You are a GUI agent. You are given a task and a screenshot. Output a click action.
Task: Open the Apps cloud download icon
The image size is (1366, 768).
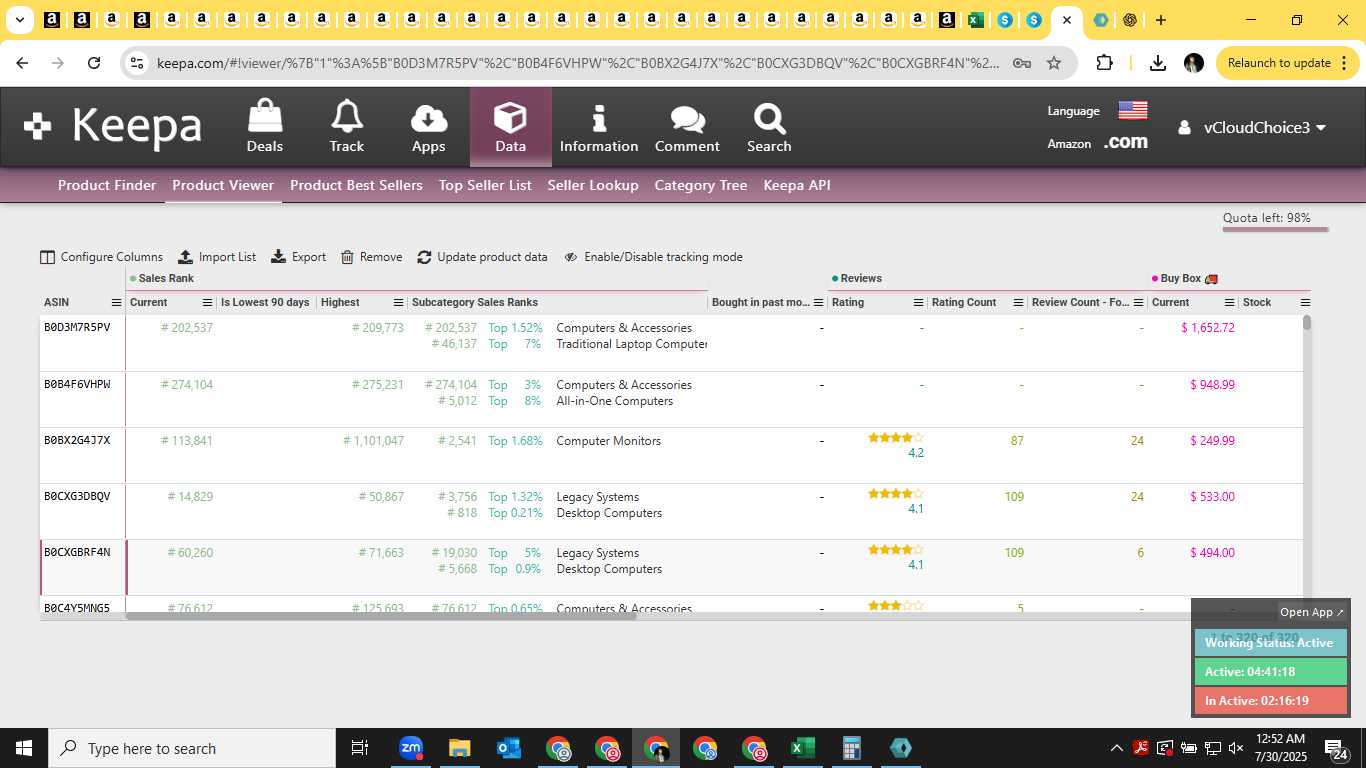point(429,127)
